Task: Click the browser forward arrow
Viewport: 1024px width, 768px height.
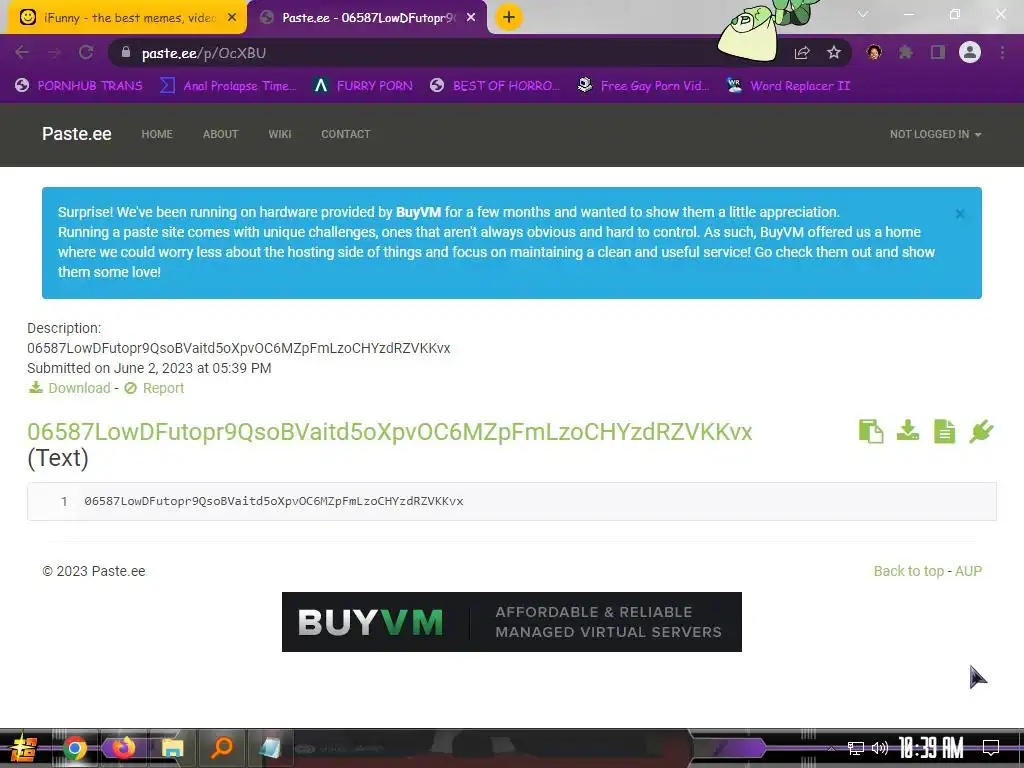Action: pos(54,52)
